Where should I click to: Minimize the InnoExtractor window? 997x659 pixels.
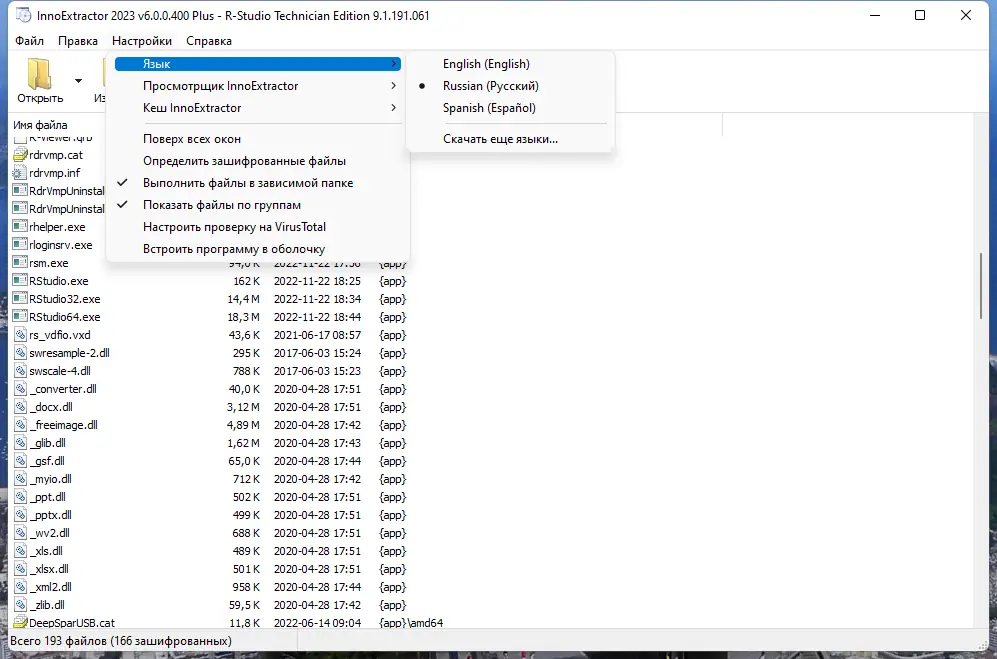(875, 15)
